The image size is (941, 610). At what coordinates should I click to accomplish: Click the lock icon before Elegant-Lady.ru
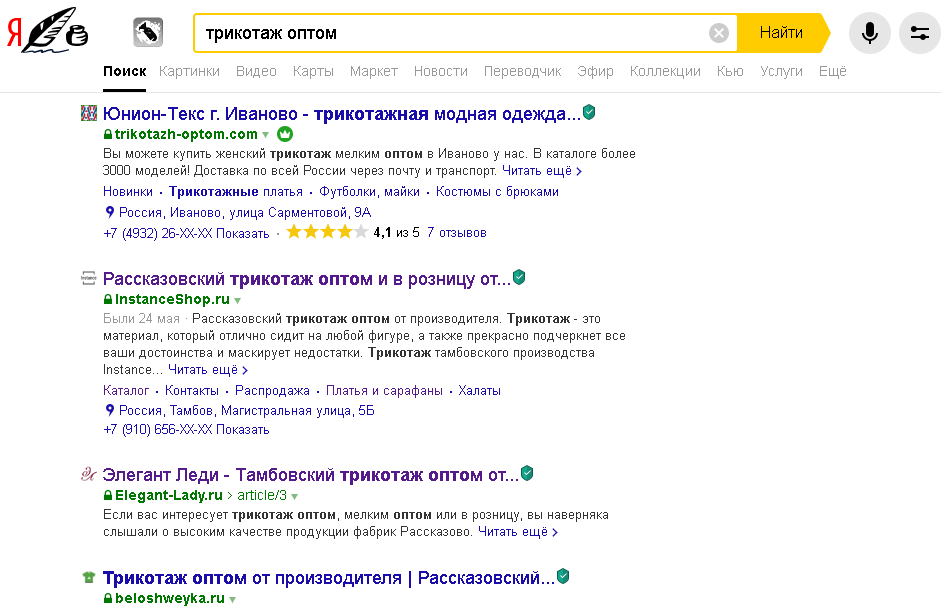tap(107, 494)
